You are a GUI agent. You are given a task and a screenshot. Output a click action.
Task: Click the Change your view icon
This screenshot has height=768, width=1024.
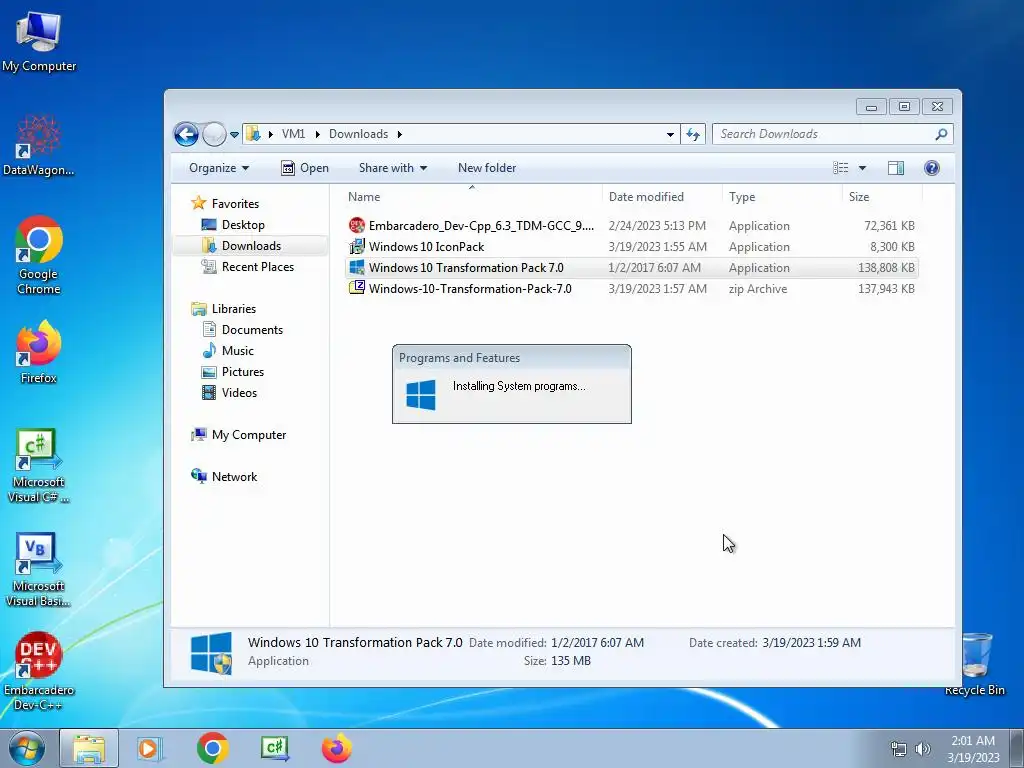point(841,168)
